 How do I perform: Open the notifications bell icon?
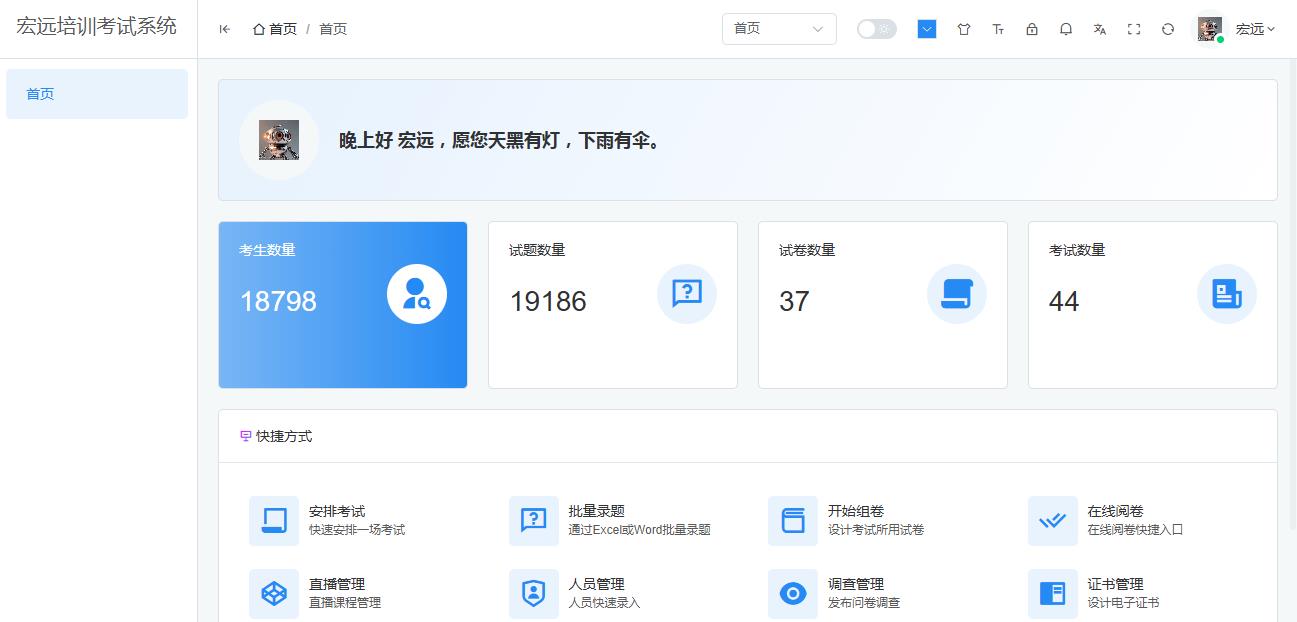pyautogui.click(x=1065, y=29)
